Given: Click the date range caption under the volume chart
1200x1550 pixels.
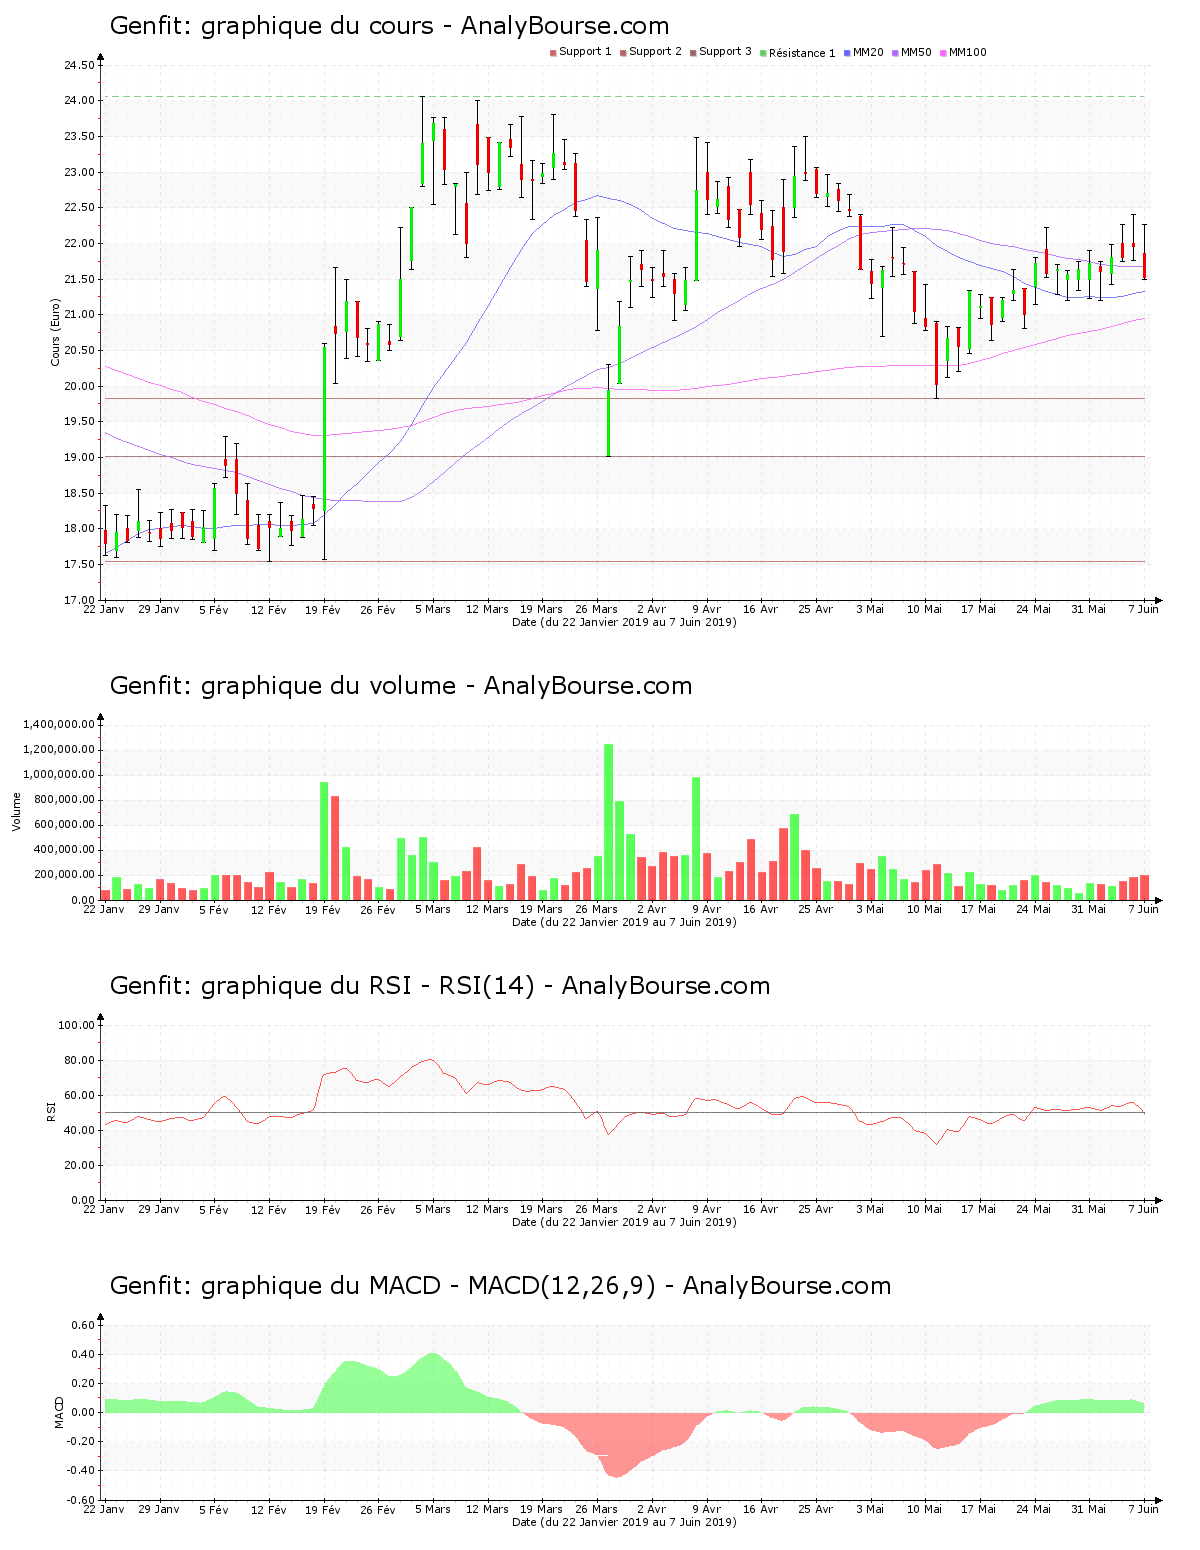Looking at the screenshot, I should click(x=624, y=922).
